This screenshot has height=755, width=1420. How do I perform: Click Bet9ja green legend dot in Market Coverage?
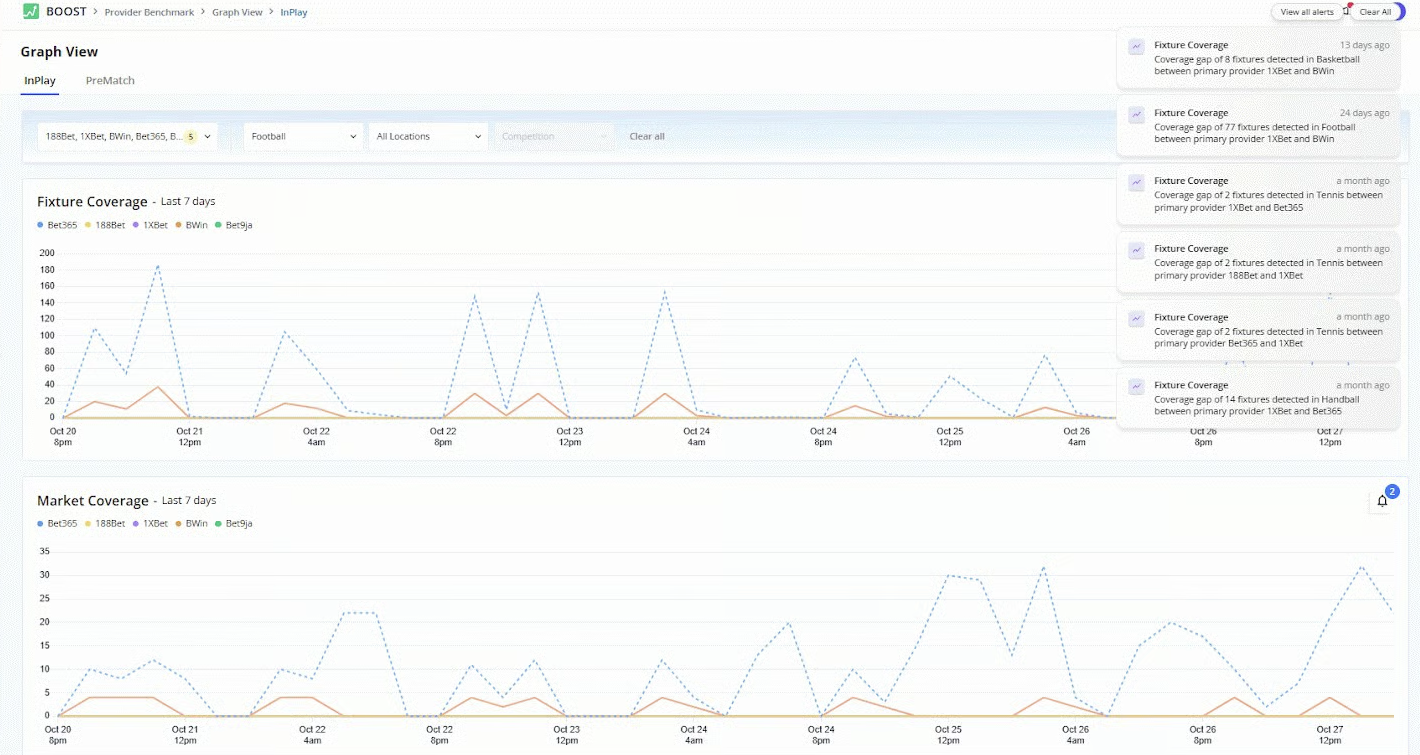pyautogui.click(x=220, y=523)
